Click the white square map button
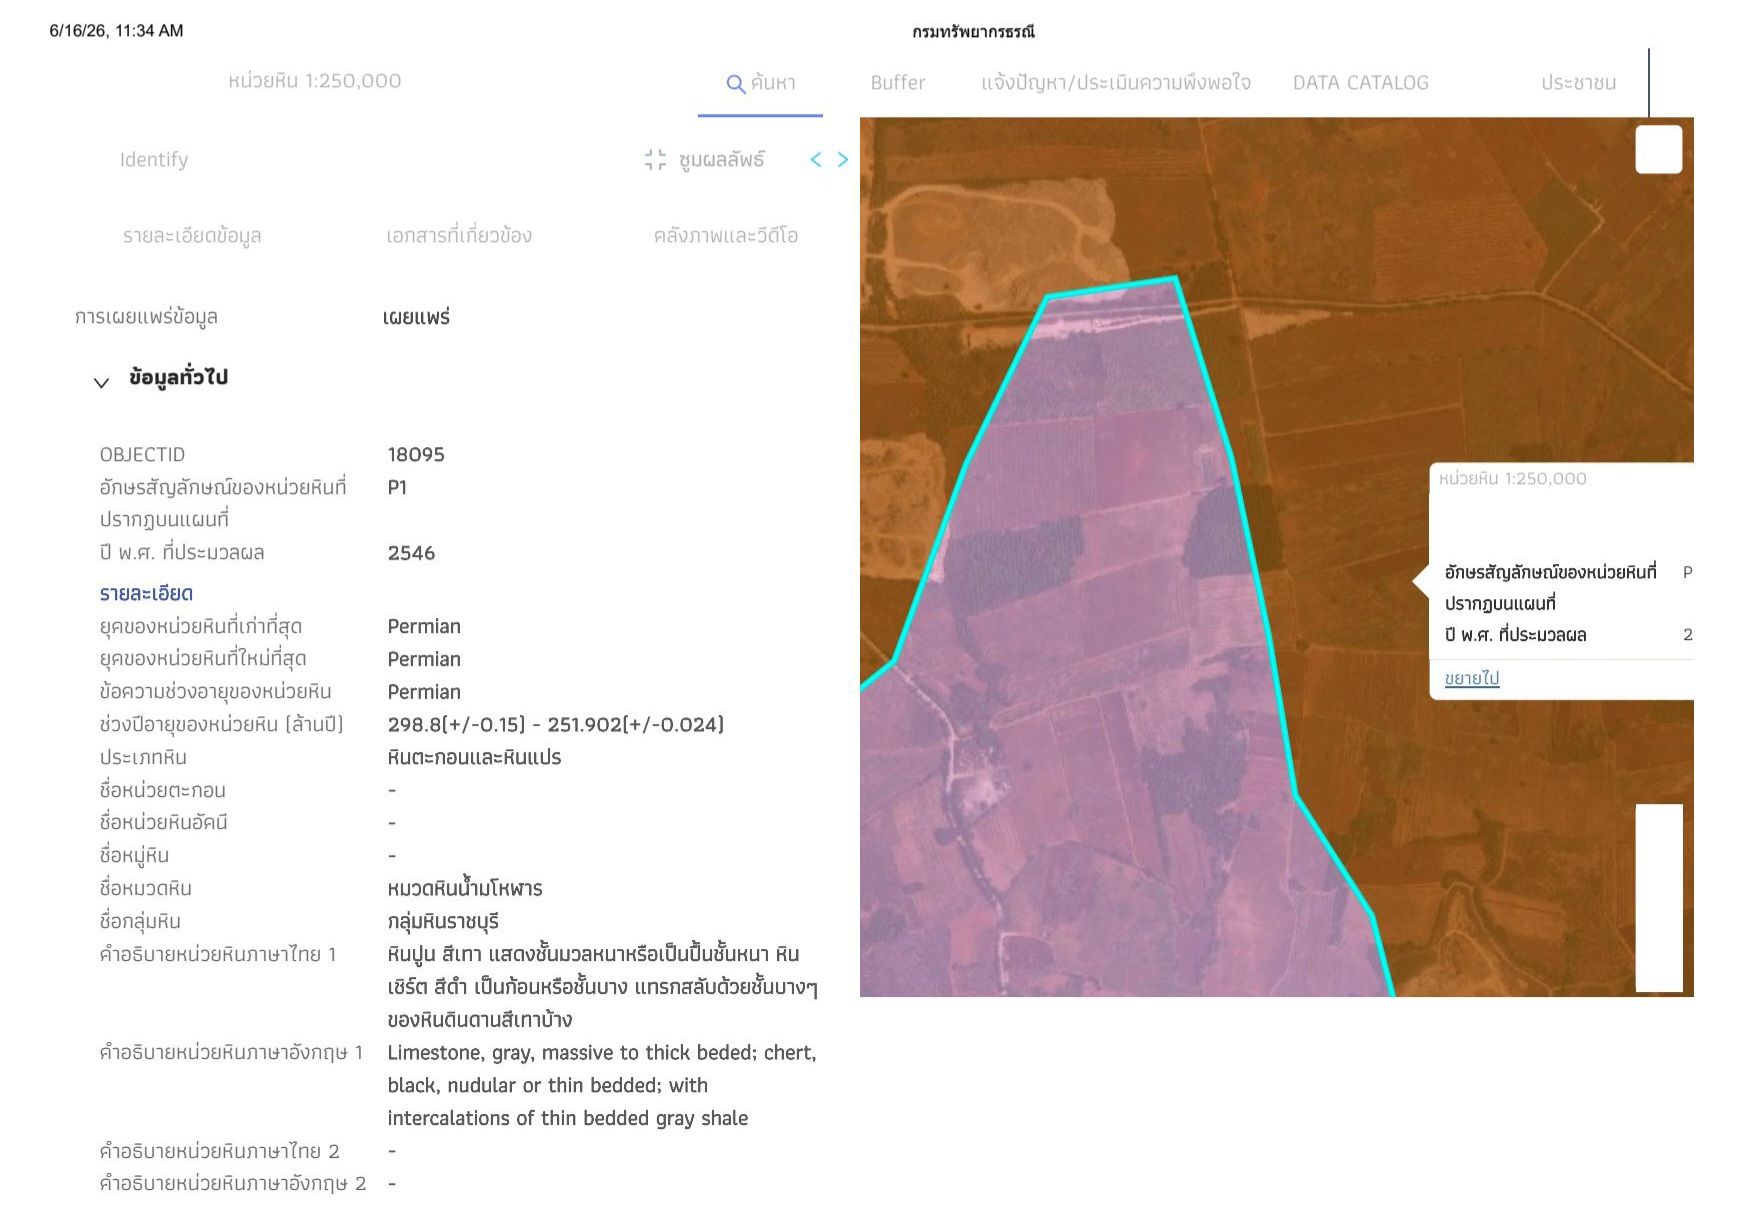This screenshot has height=1232, width=1752. coord(1658,149)
